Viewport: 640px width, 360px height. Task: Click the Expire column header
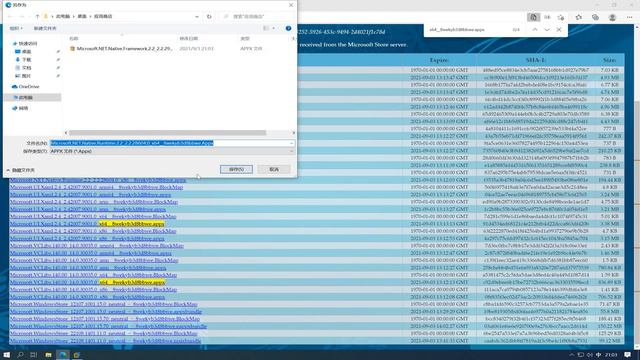point(439,60)
